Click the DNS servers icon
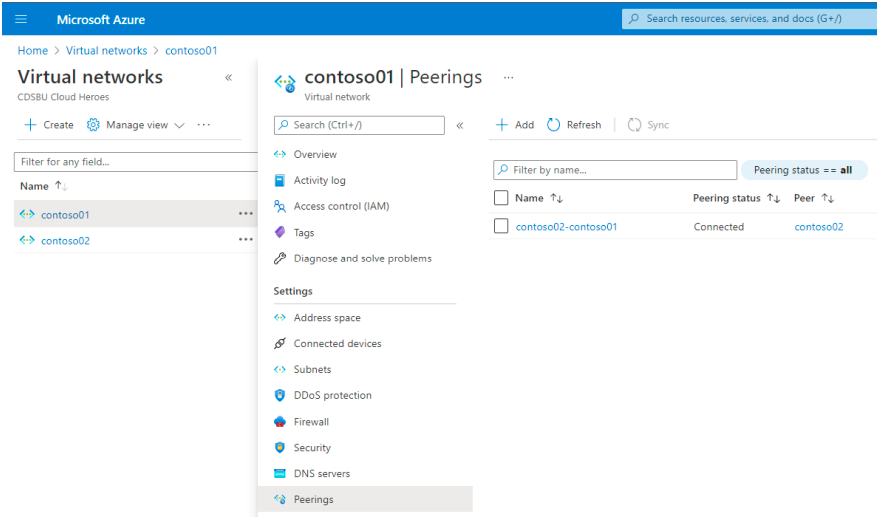The image size is (882, 529). click(x=280, y=473)
